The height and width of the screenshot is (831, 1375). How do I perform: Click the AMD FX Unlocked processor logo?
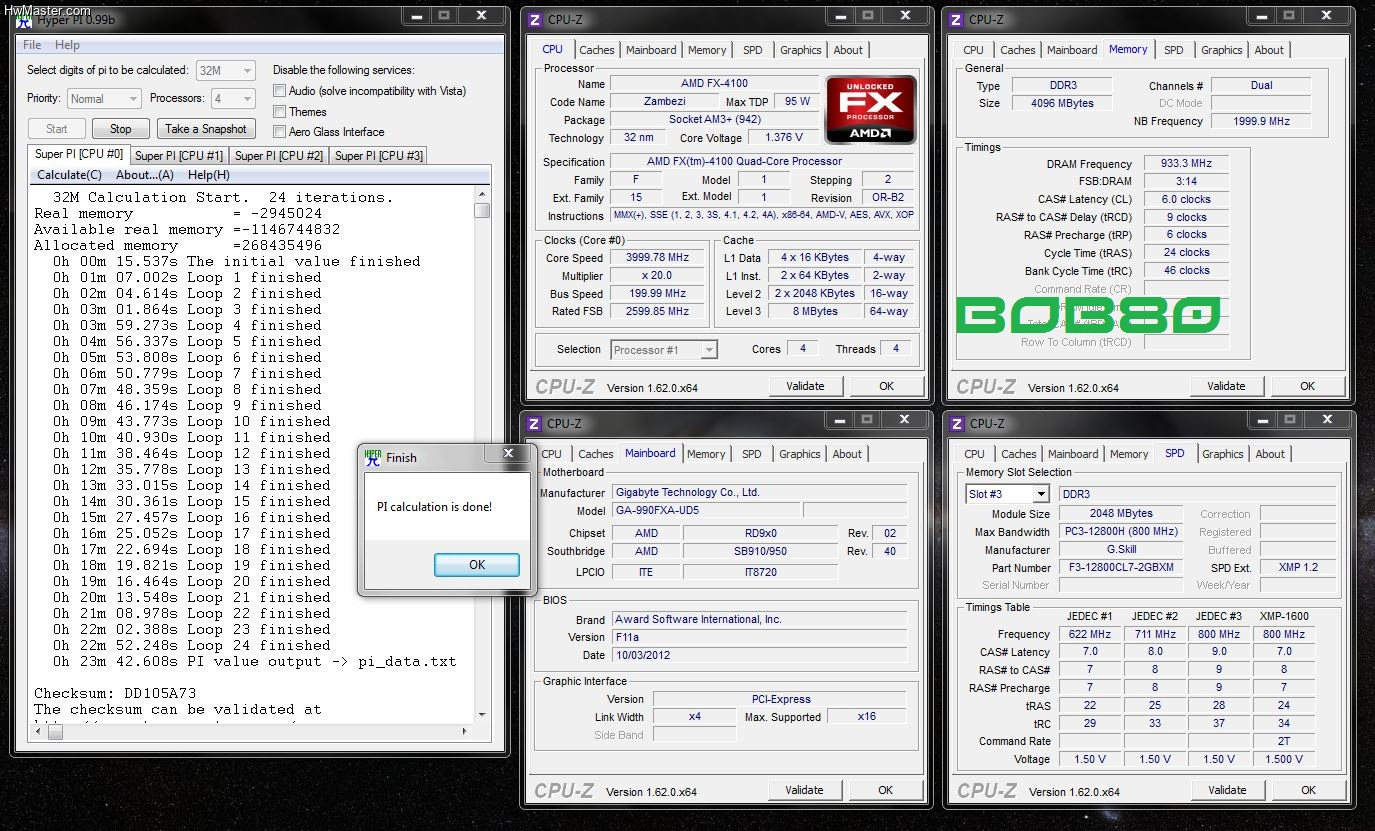click(x=870, y=110)
